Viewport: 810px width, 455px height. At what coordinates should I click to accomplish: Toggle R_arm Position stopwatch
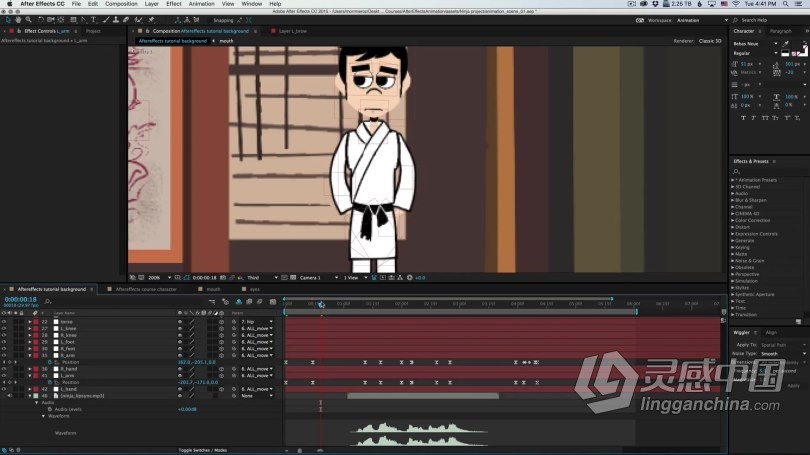(x=50, y=362)
